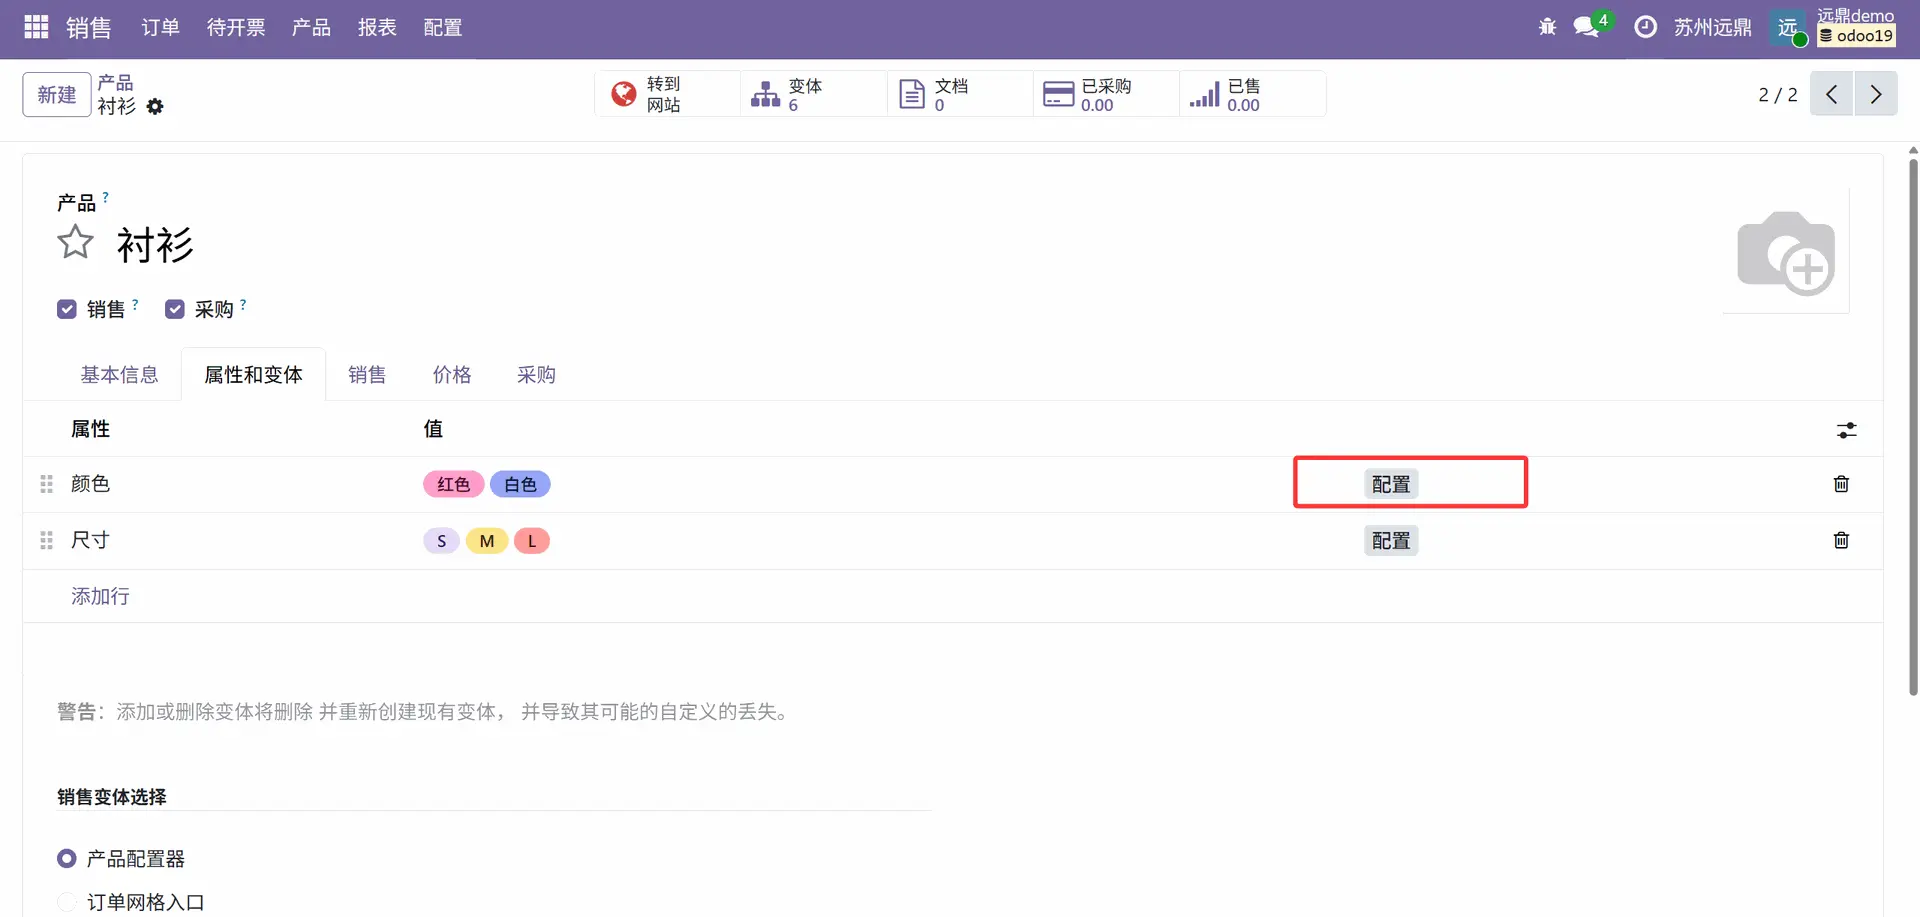
Task: Delete the 尺寸 attribute row
Action: [1841, 541]
